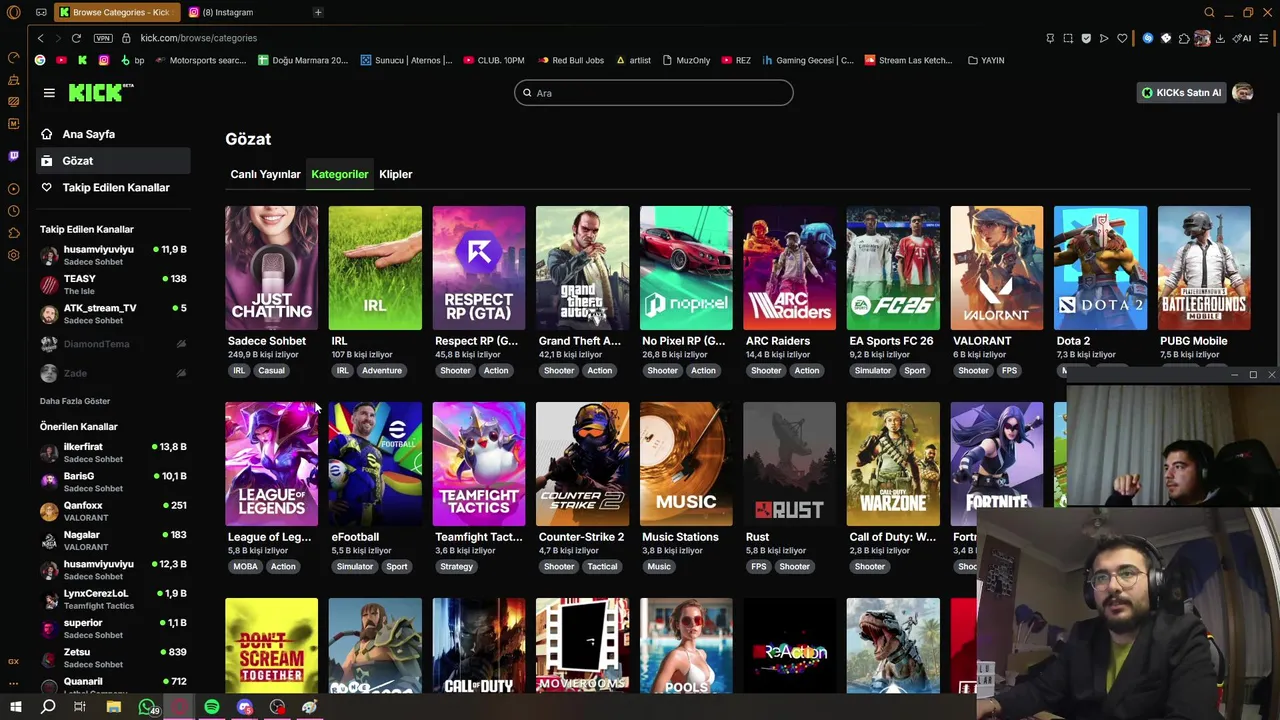1280x720 pixels.
Task: Expand Daha Fazla Göster in sidebar
Action: coord(75,401)
